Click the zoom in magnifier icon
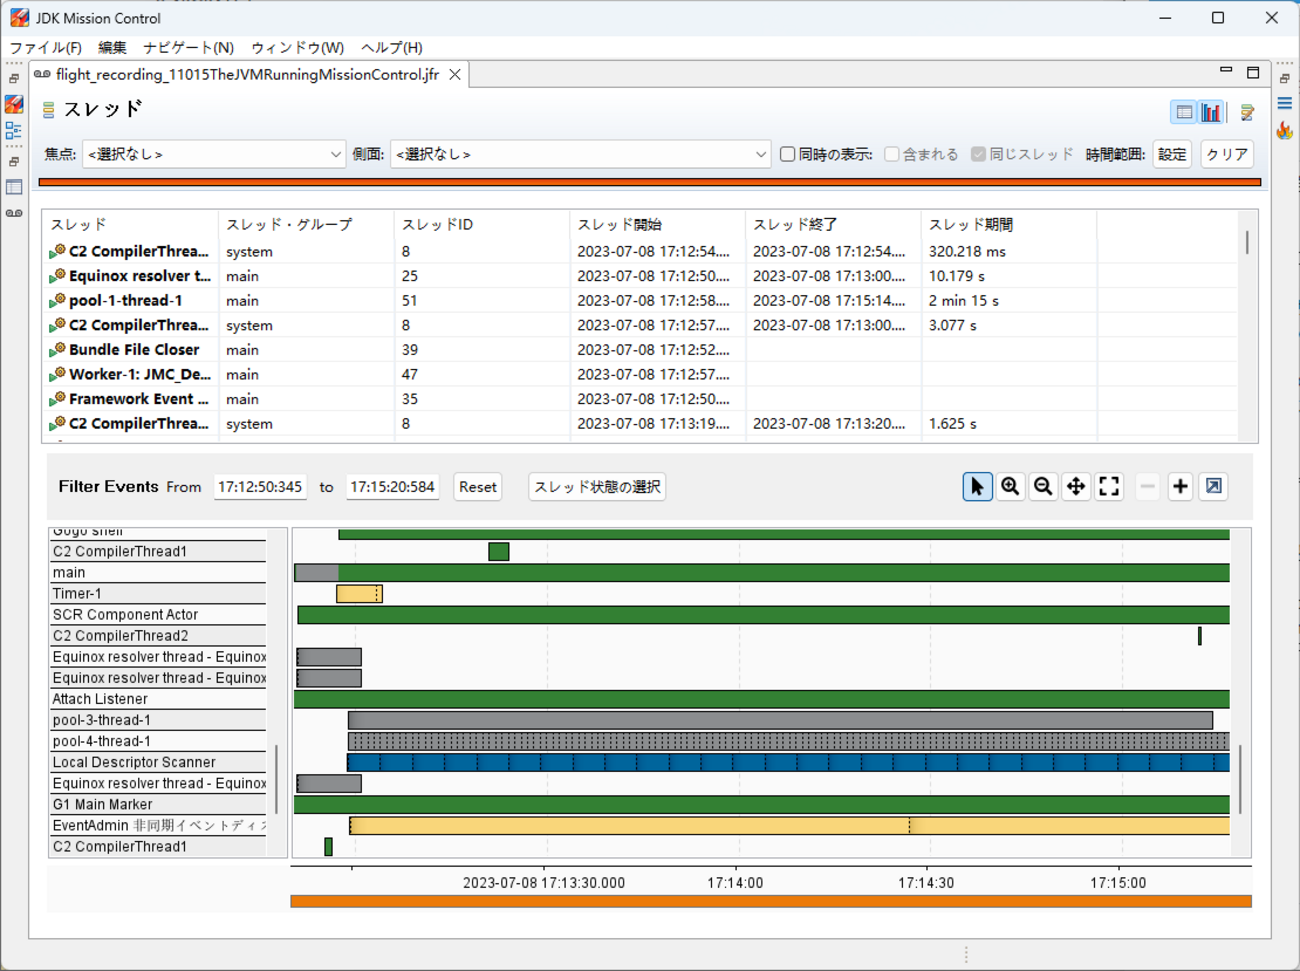 [1010, 487]
